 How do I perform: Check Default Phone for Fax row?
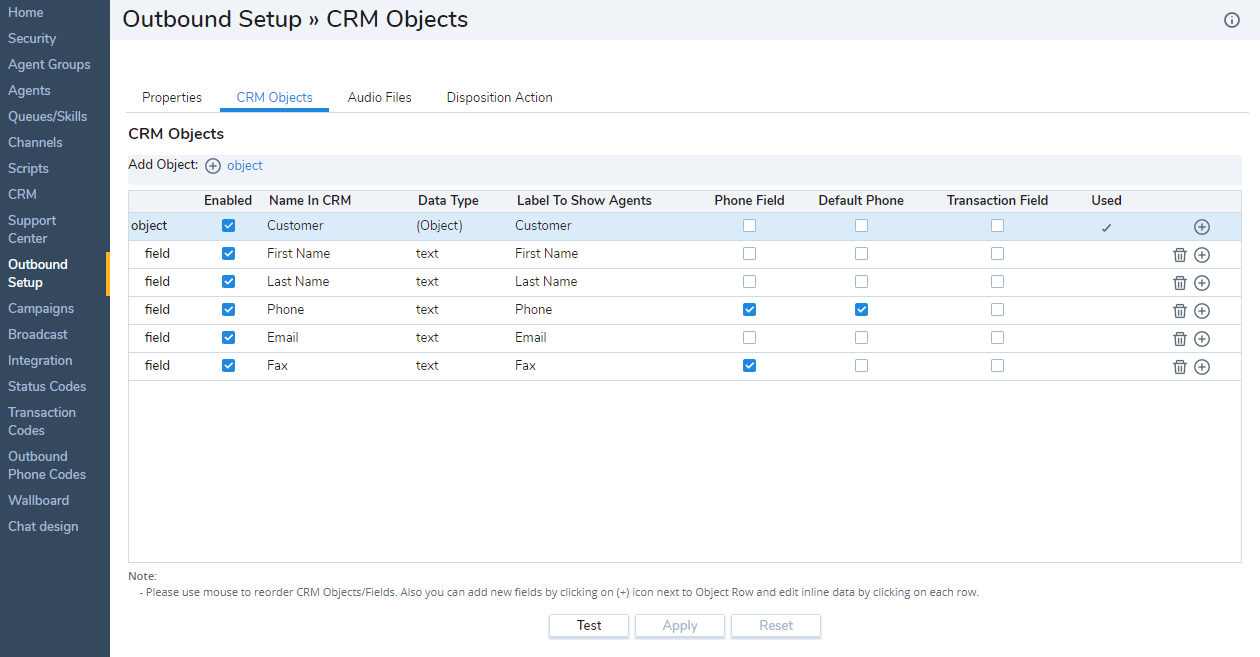(861, 366)
